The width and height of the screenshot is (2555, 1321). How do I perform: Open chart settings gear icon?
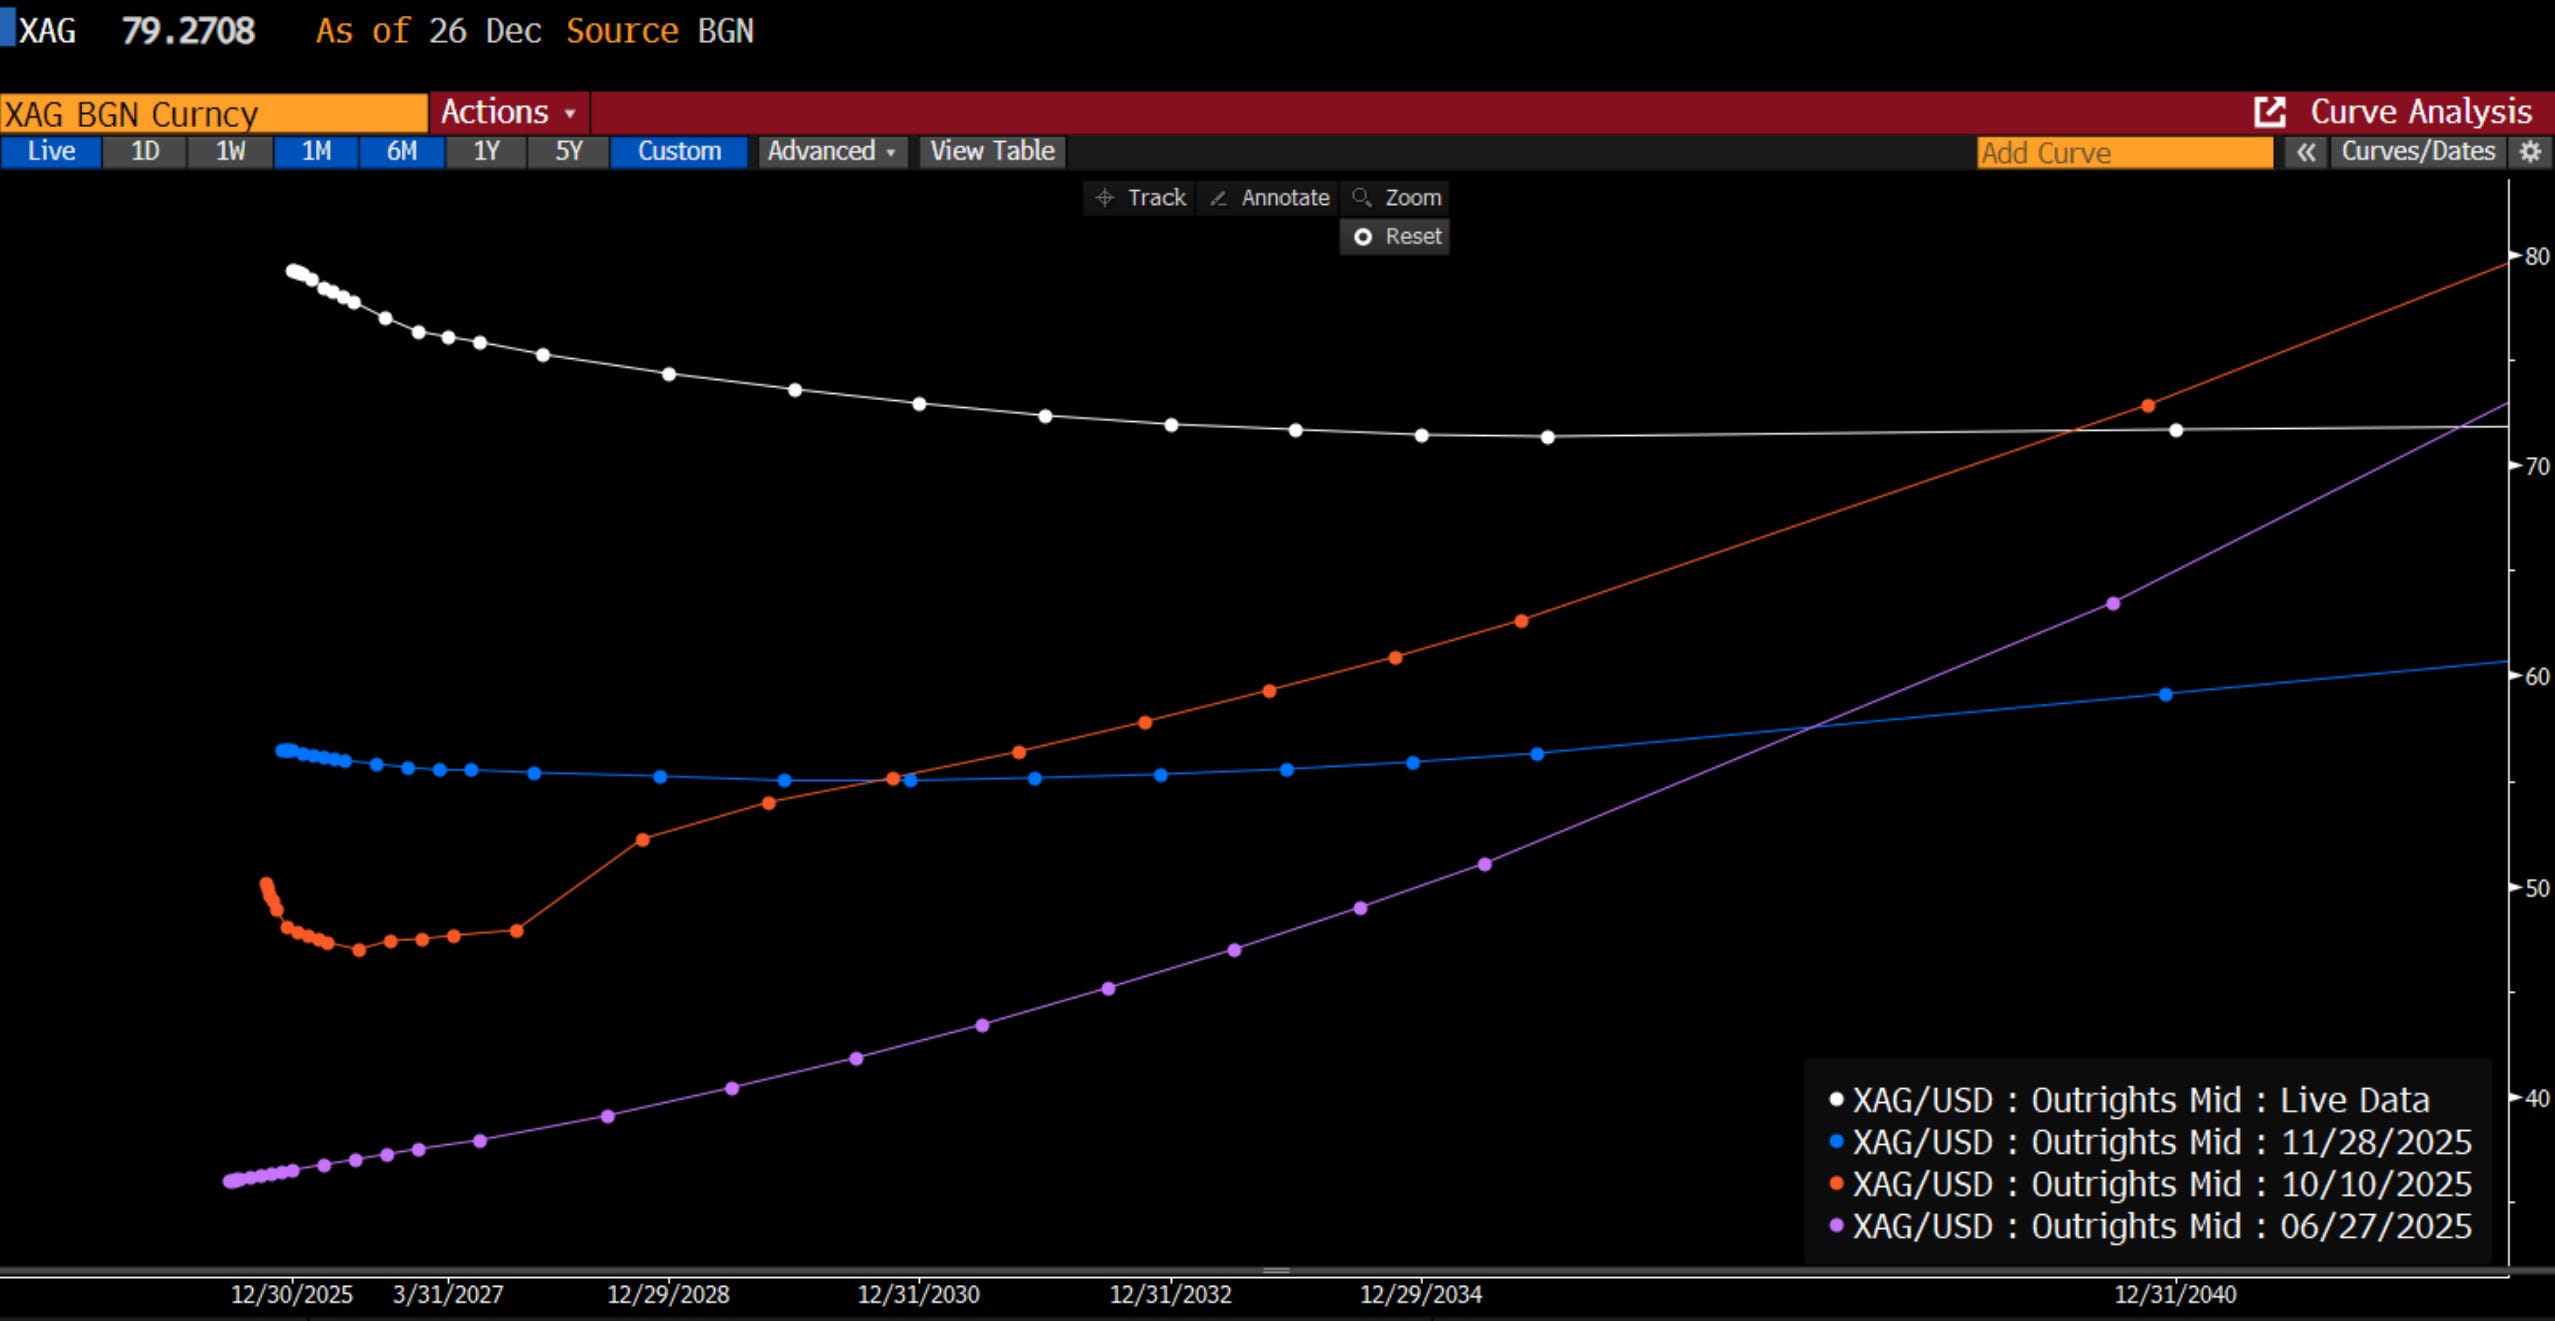2530,152
